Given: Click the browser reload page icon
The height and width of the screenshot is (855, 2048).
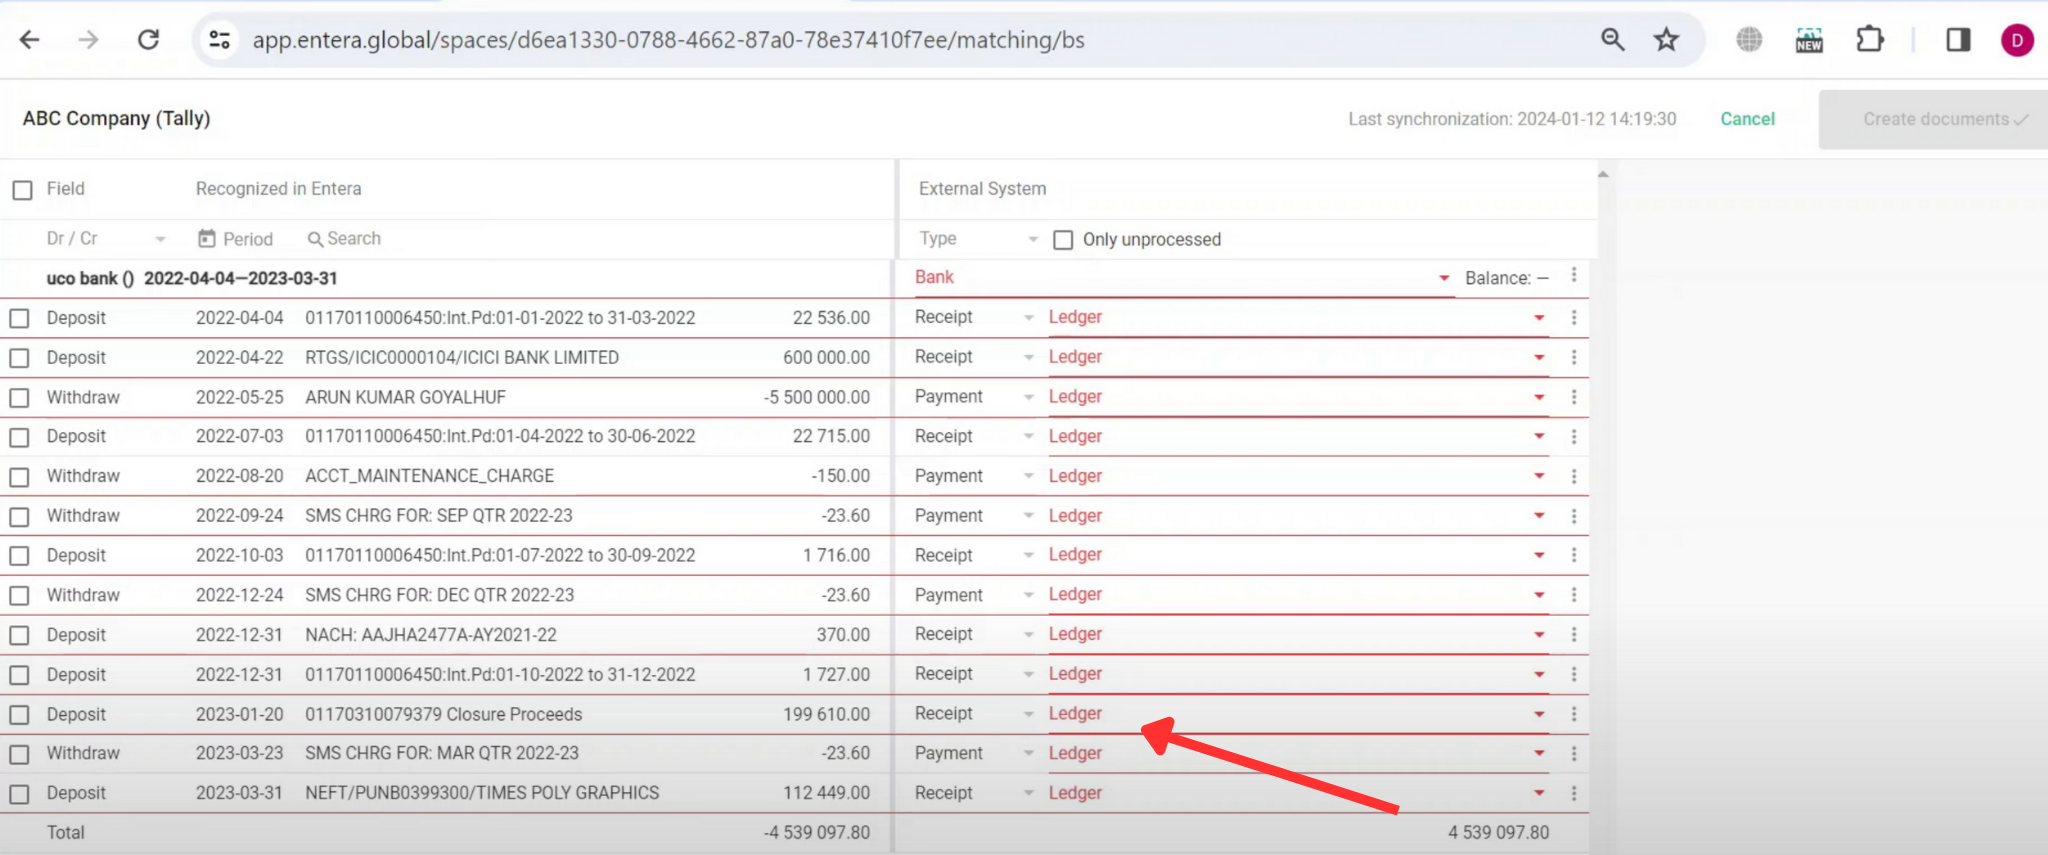Looking at the screenshot, I should click(149, 40).
